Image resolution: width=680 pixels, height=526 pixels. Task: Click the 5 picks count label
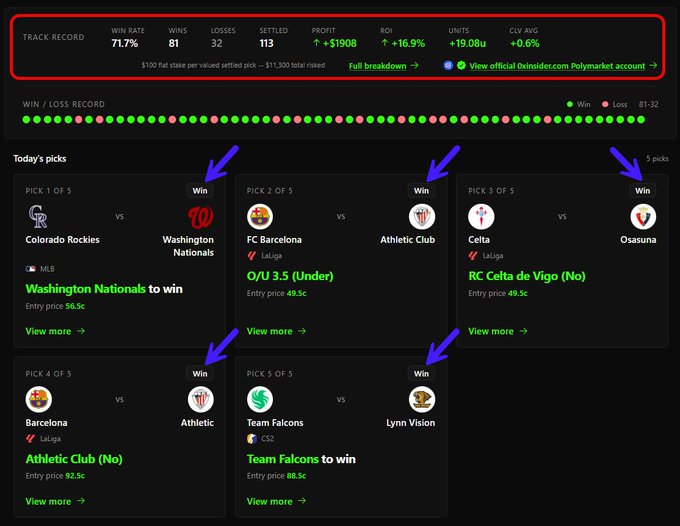657,159
